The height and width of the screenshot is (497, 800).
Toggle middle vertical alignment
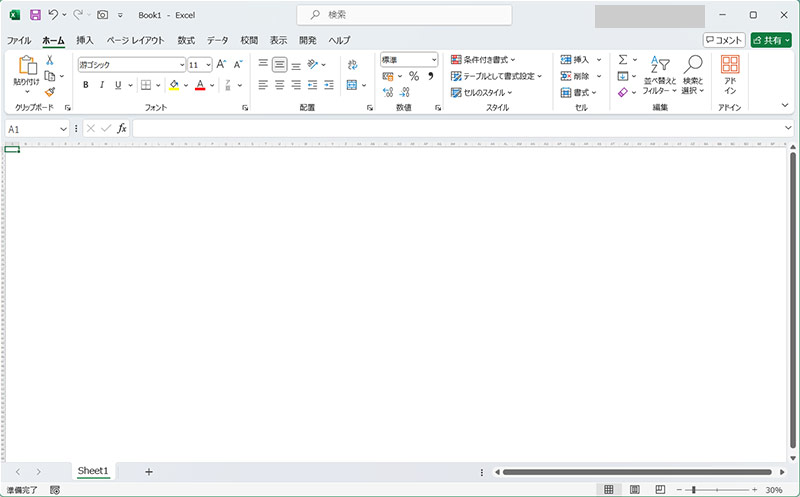pos(280,64)
